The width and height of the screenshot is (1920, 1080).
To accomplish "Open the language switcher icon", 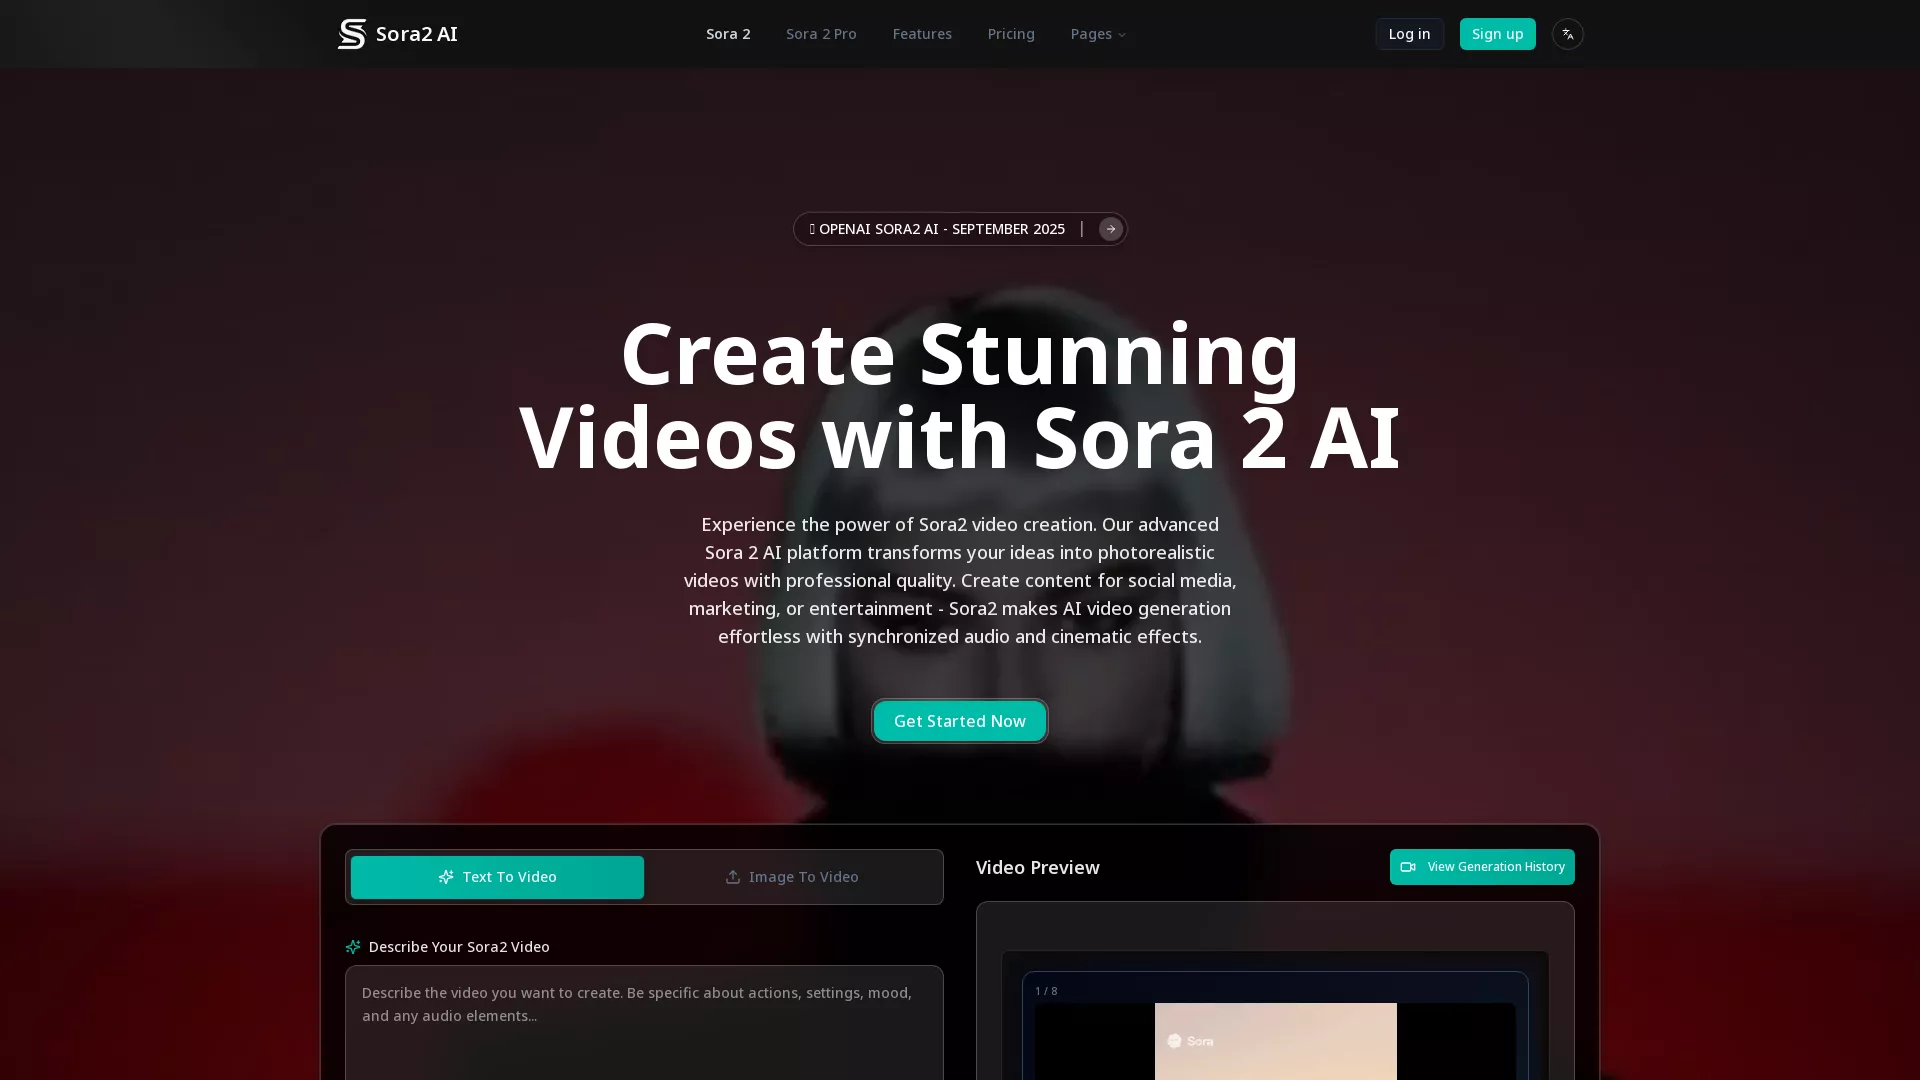I will (1567, 33).
